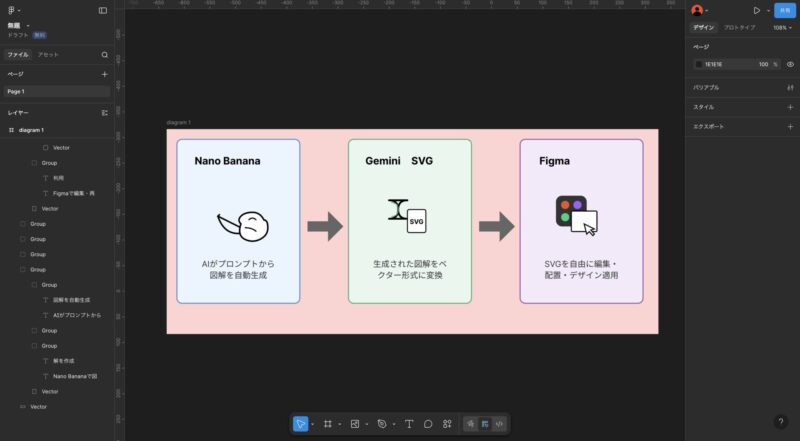Image resolution: width=800 pixels, height=441 pixels.
Task: Select the Figma cursor illustration on canvas
Action: coord(577,215)
